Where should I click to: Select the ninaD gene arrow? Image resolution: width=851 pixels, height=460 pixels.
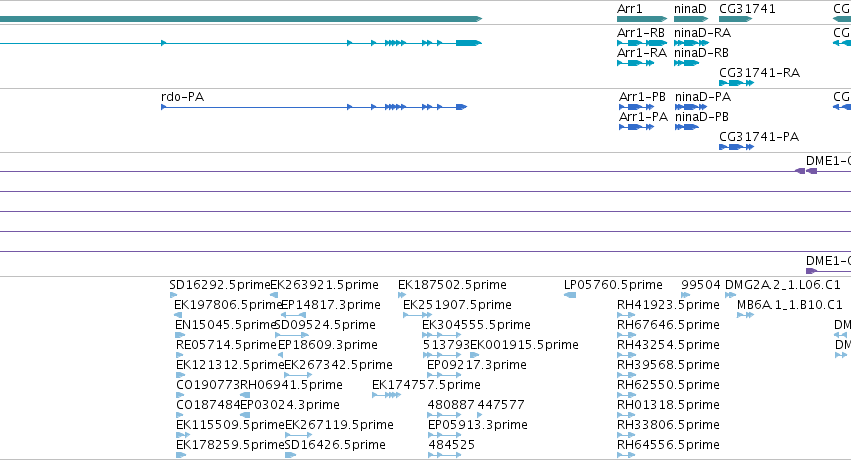[691, 19]
